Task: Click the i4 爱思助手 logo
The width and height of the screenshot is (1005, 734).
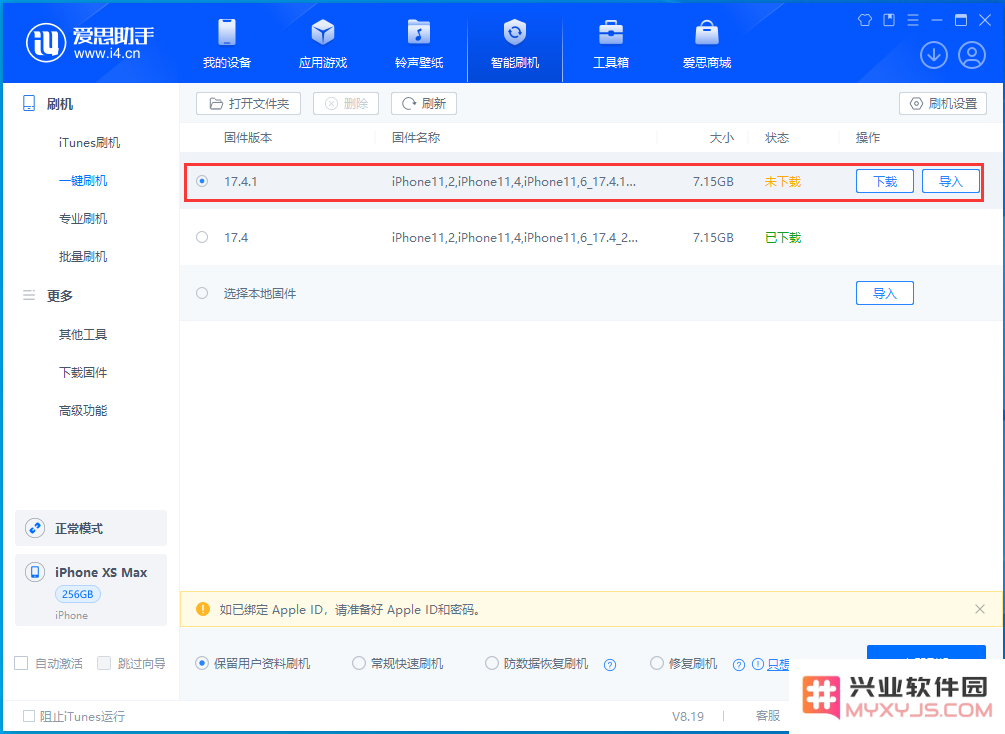Action: [x=90, y=43]
